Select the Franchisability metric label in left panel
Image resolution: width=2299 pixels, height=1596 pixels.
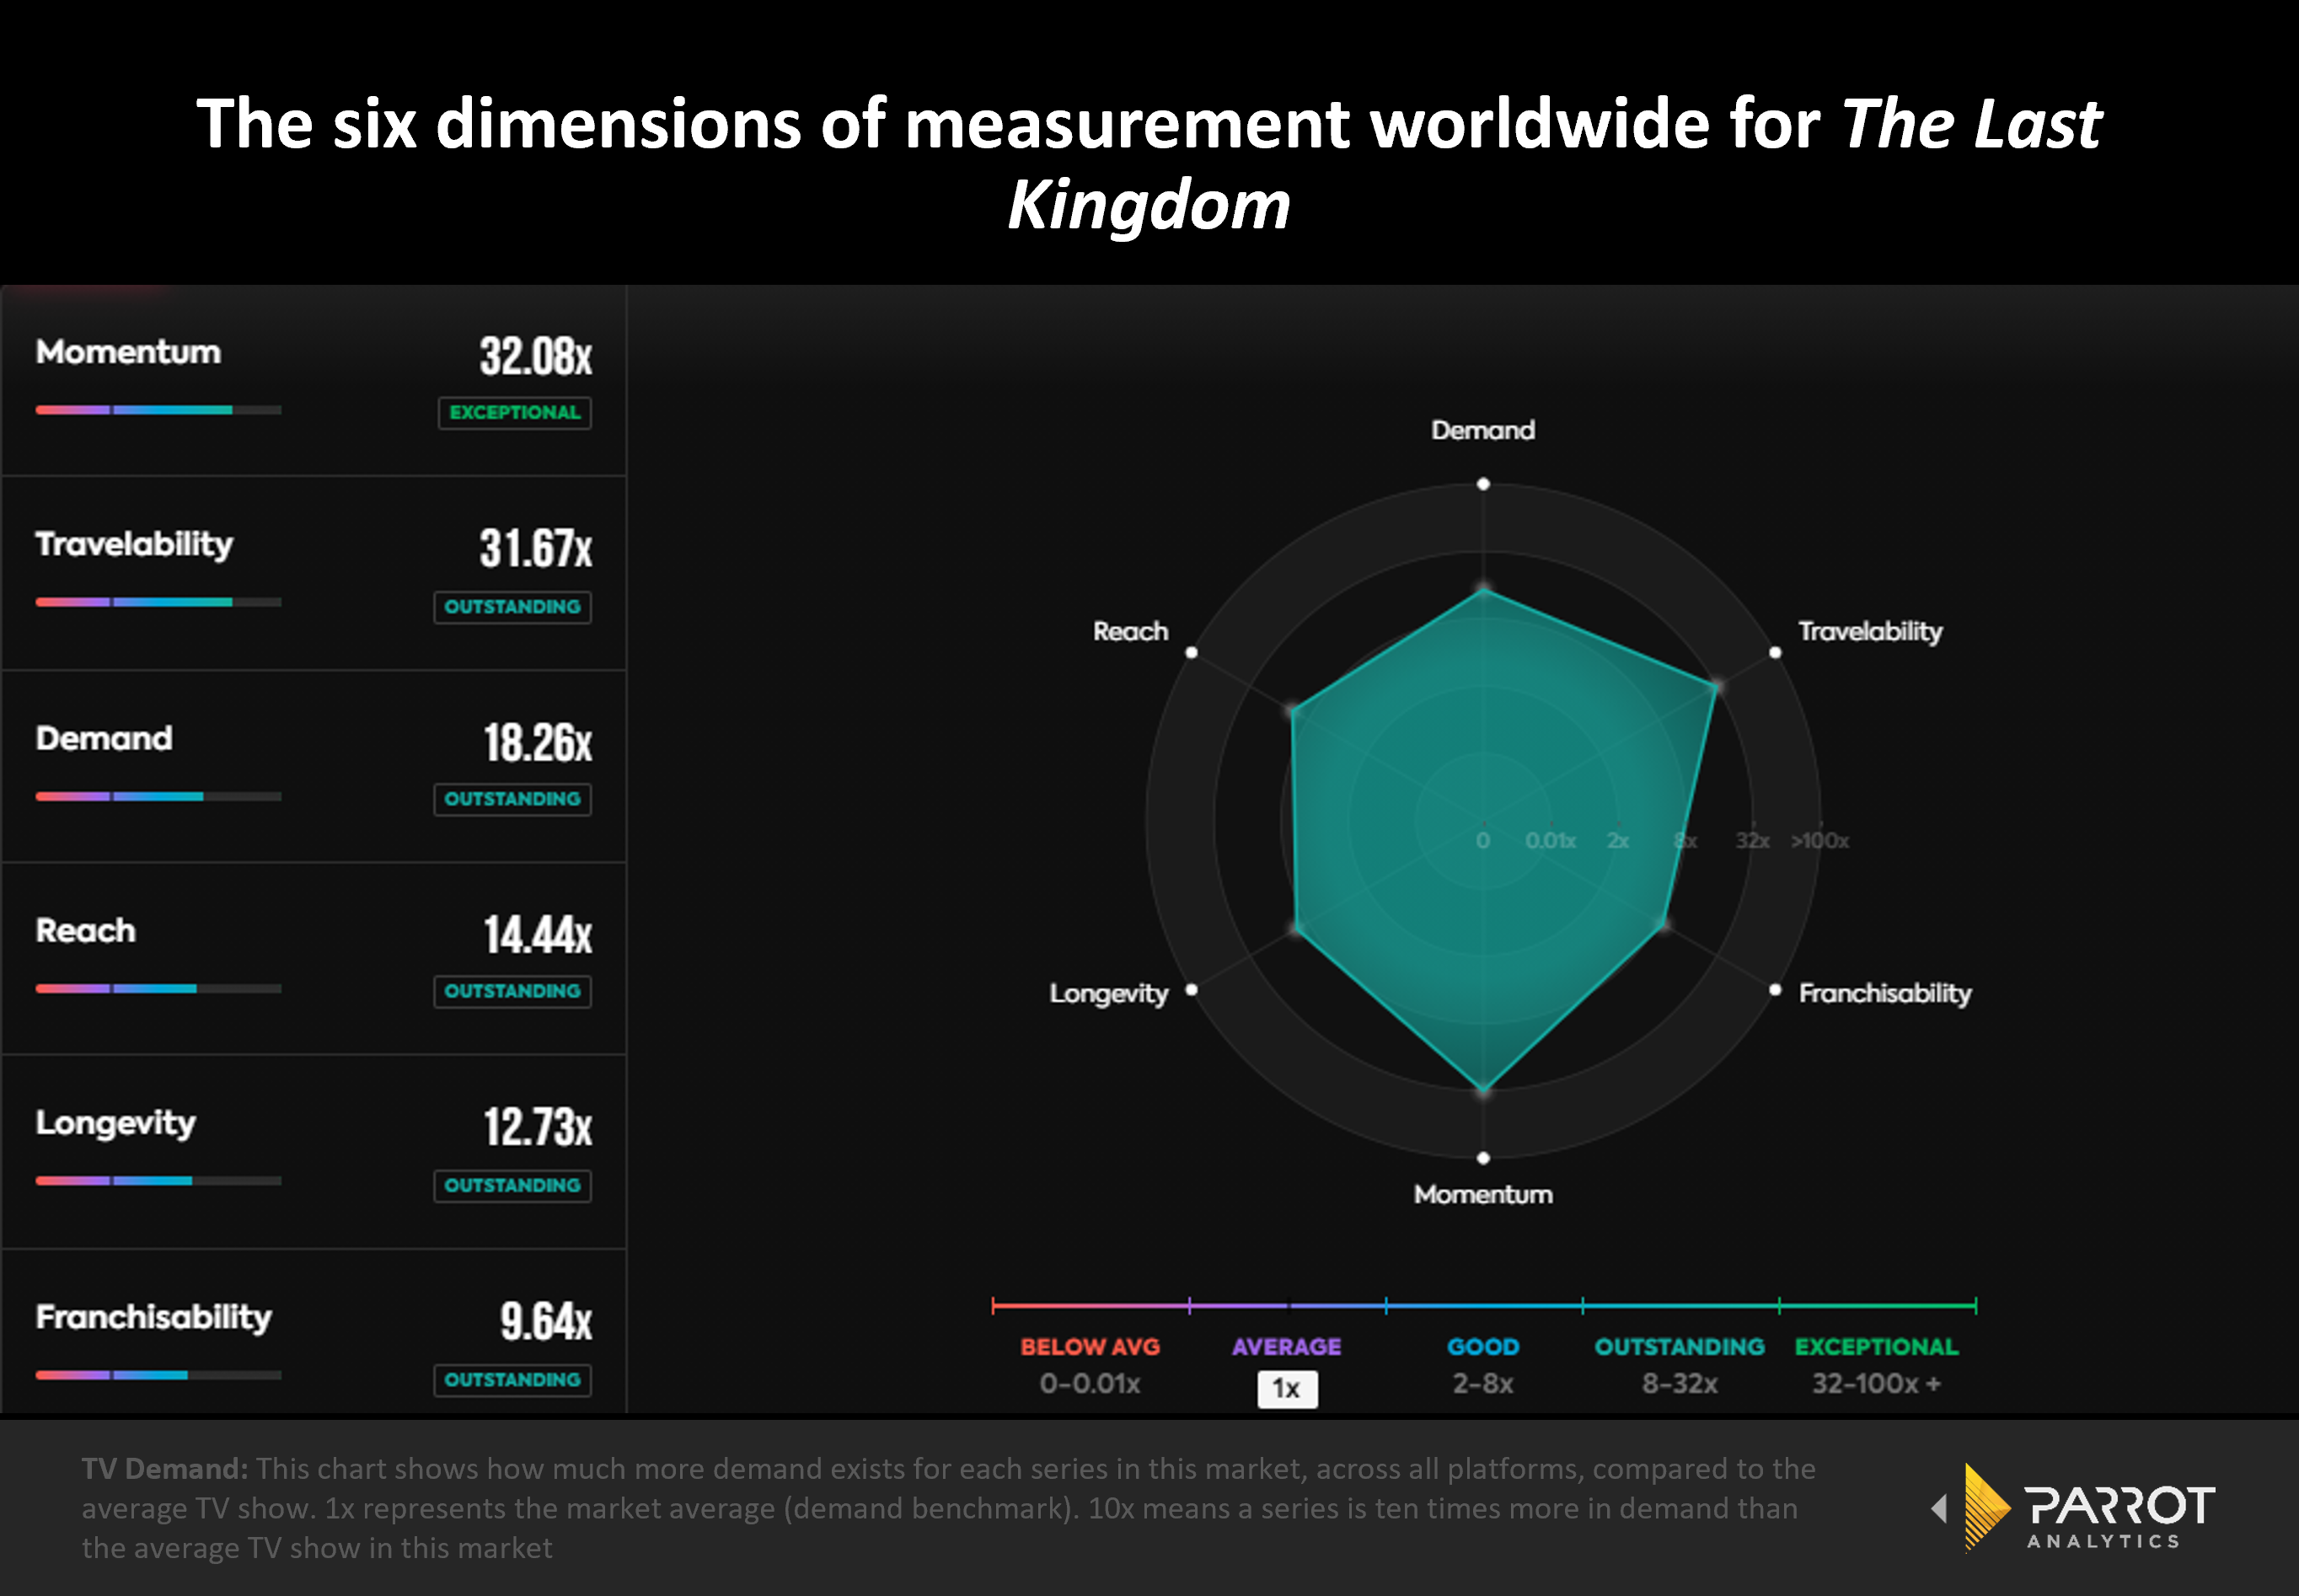pyautogui.click(x=154, y=1317)
